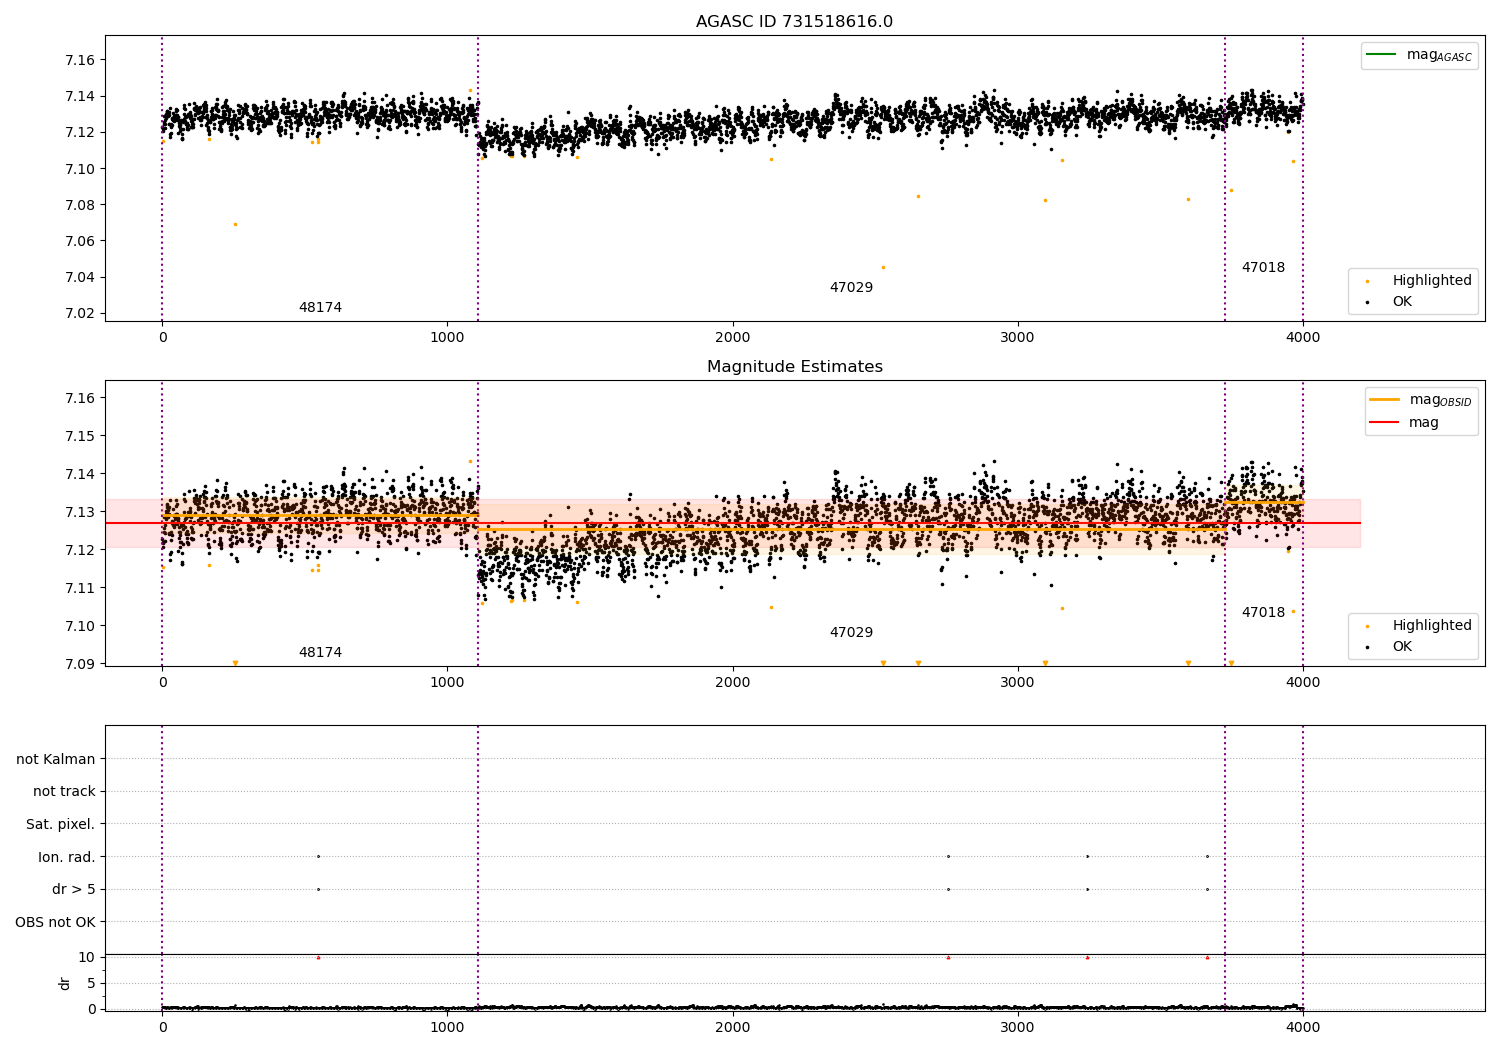Image resolution: width=1500 pixels, height=1050 pixels.
Task: Click the y-tick 7.02 in the top plot
Action: pyautogui.click(x=79, y=313)
